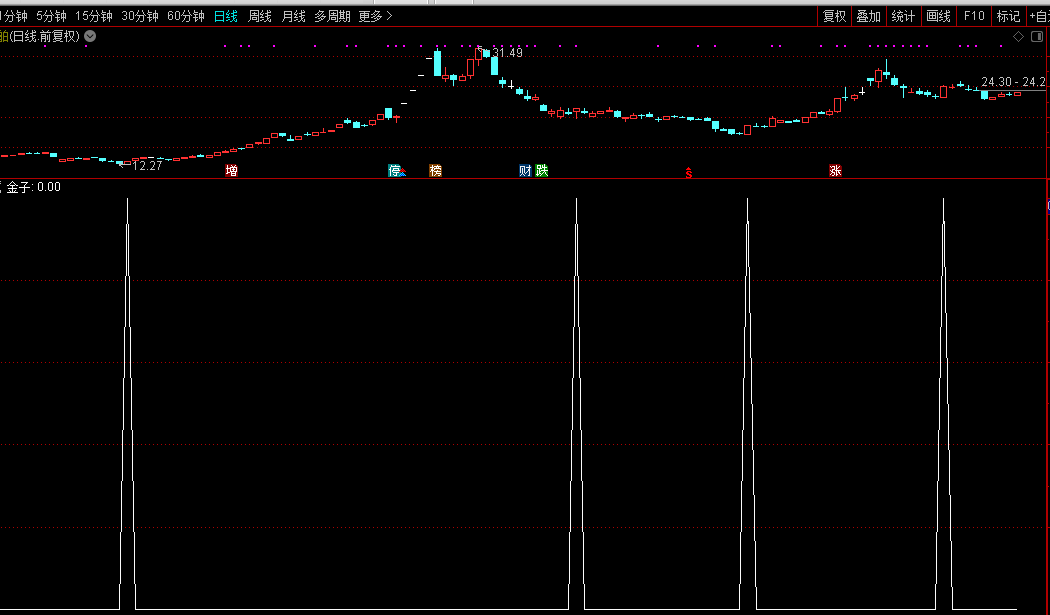Click the 榜 event marker icon
1050x615 pixels.
tap(435, 171)
